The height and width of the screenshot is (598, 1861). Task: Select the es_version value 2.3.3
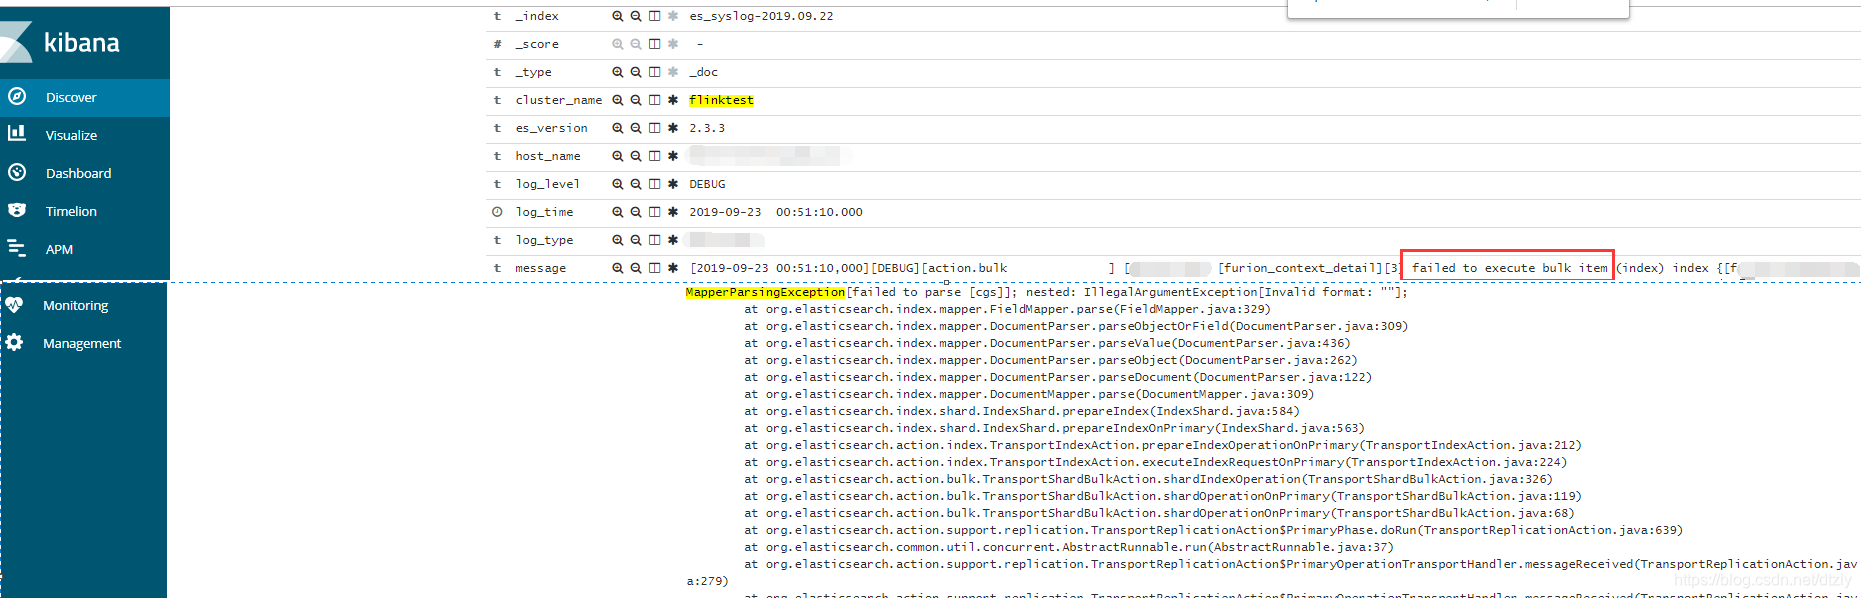(x=707, y=128)
